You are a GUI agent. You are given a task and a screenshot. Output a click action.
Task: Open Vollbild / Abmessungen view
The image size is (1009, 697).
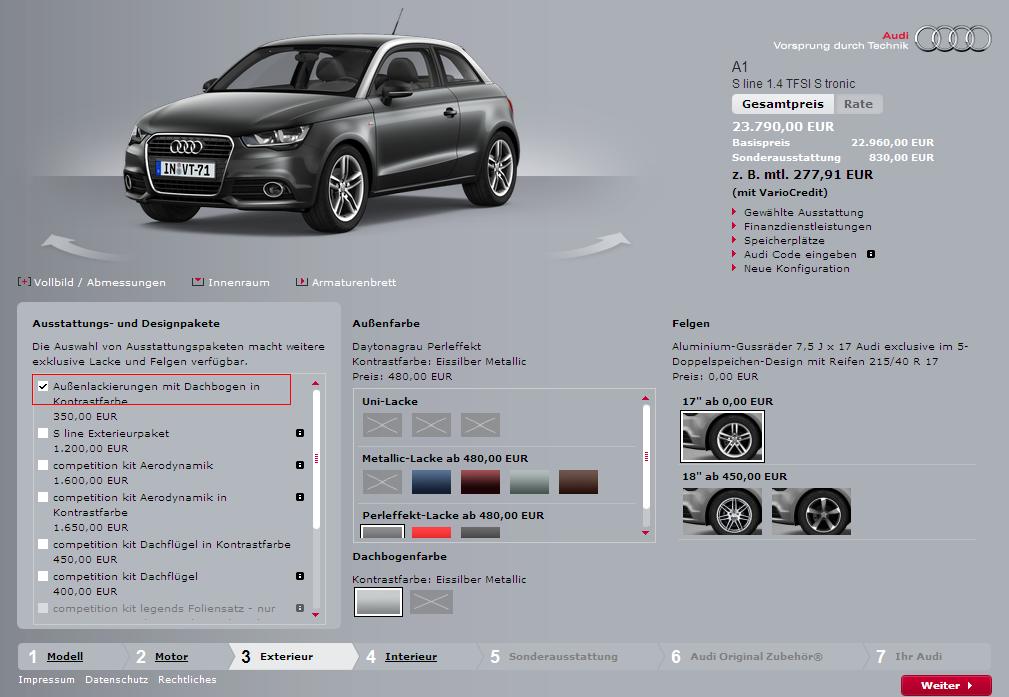(x=100, y=283)
